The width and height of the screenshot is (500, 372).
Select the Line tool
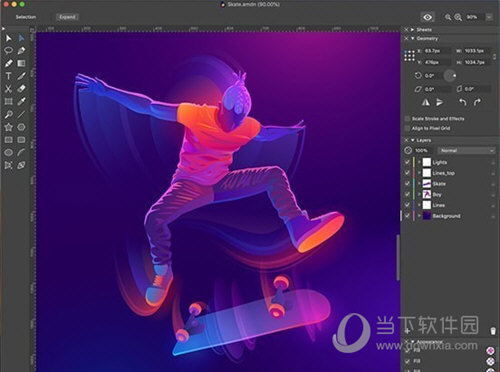[21, 114]
